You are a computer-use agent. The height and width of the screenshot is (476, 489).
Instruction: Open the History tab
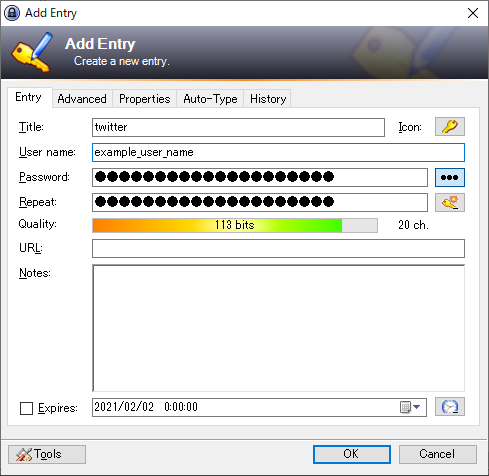pos(268,99)
